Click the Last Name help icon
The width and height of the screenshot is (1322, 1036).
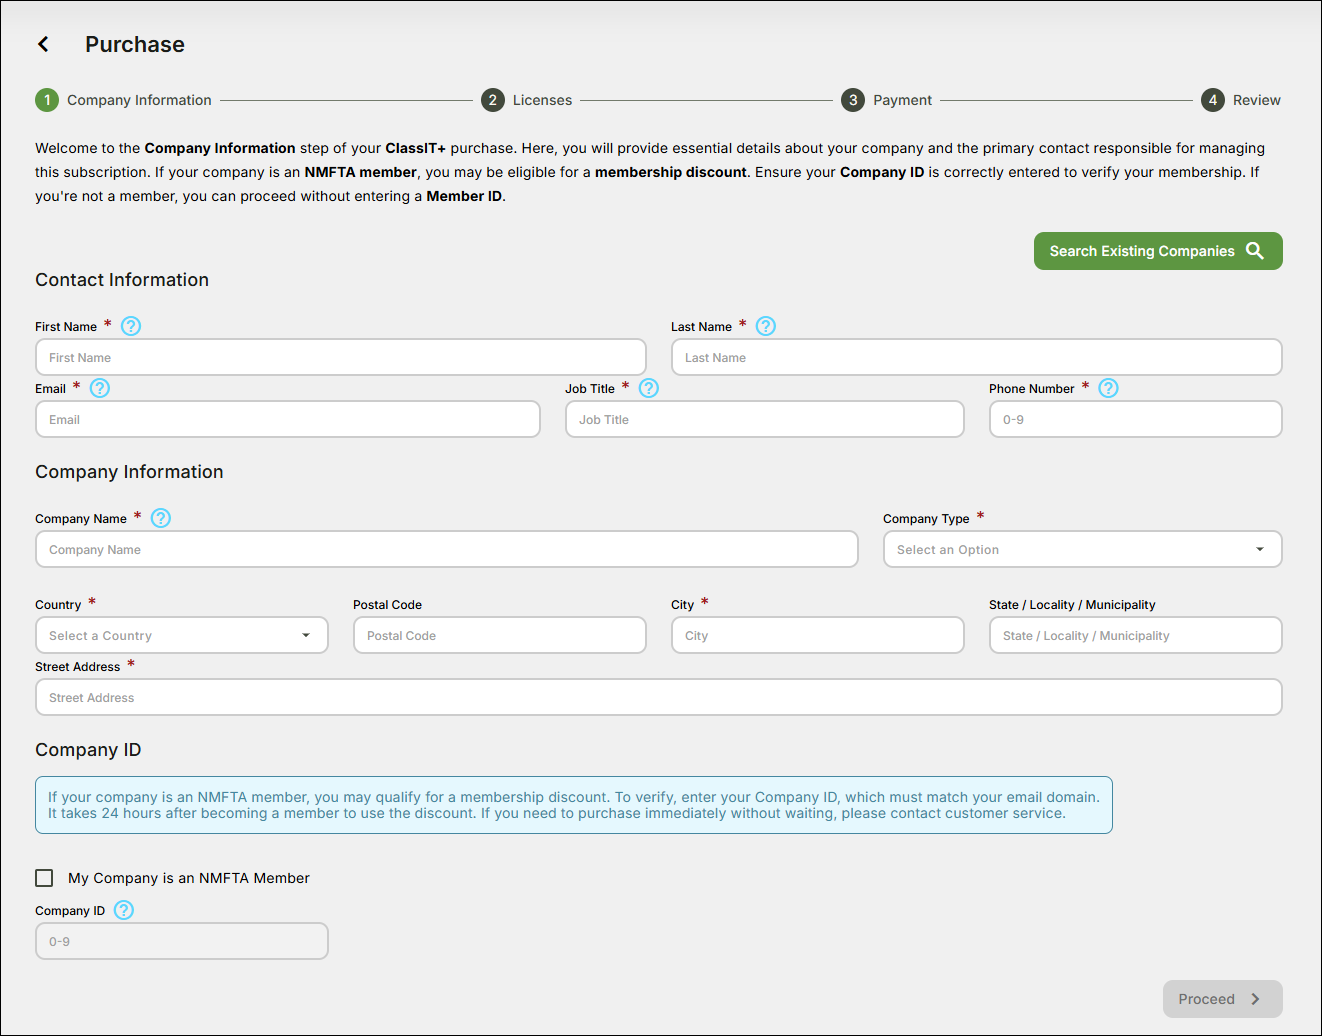765,326
